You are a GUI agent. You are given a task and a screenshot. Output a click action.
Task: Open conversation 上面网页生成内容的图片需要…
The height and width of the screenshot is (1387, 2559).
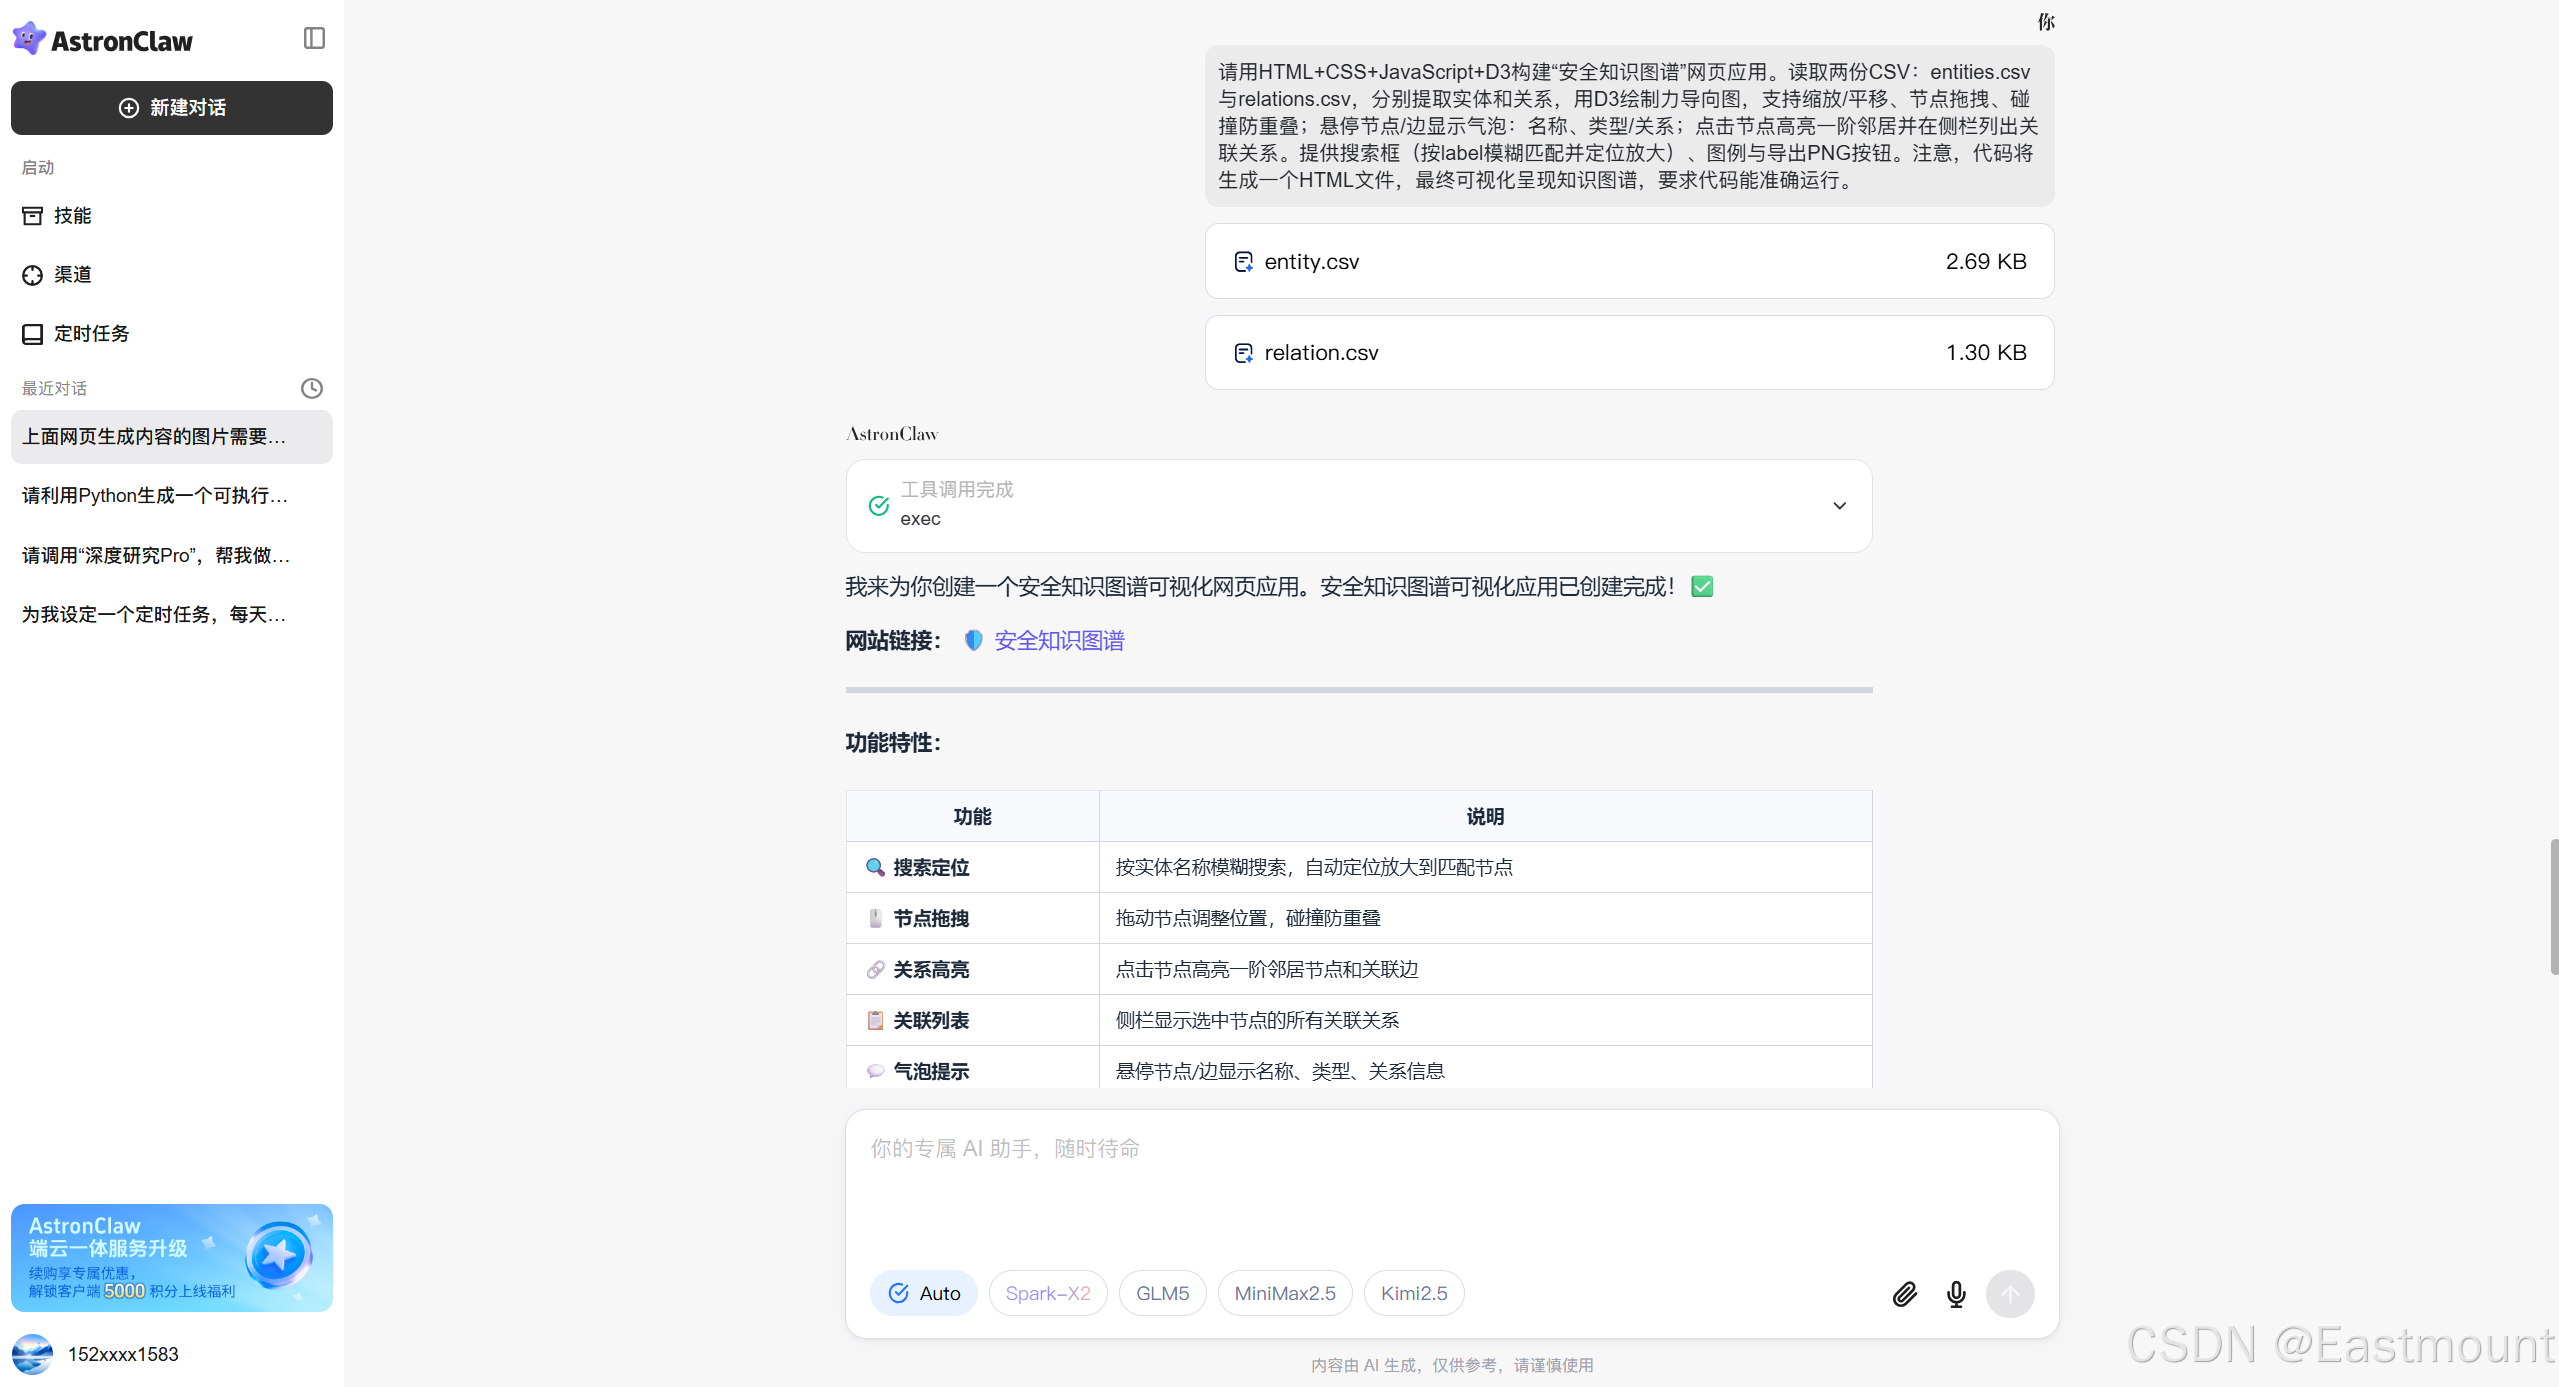click(172, 437)
